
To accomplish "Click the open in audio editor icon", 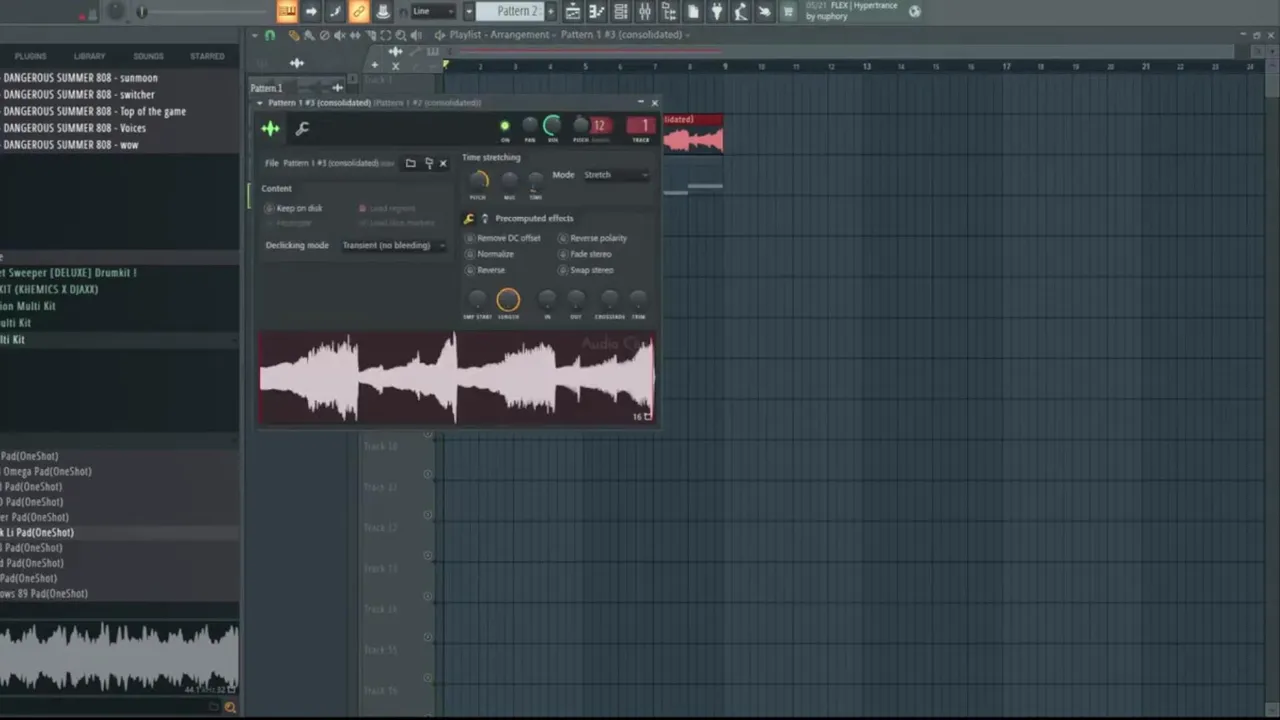I will click(x=429, y=163).
